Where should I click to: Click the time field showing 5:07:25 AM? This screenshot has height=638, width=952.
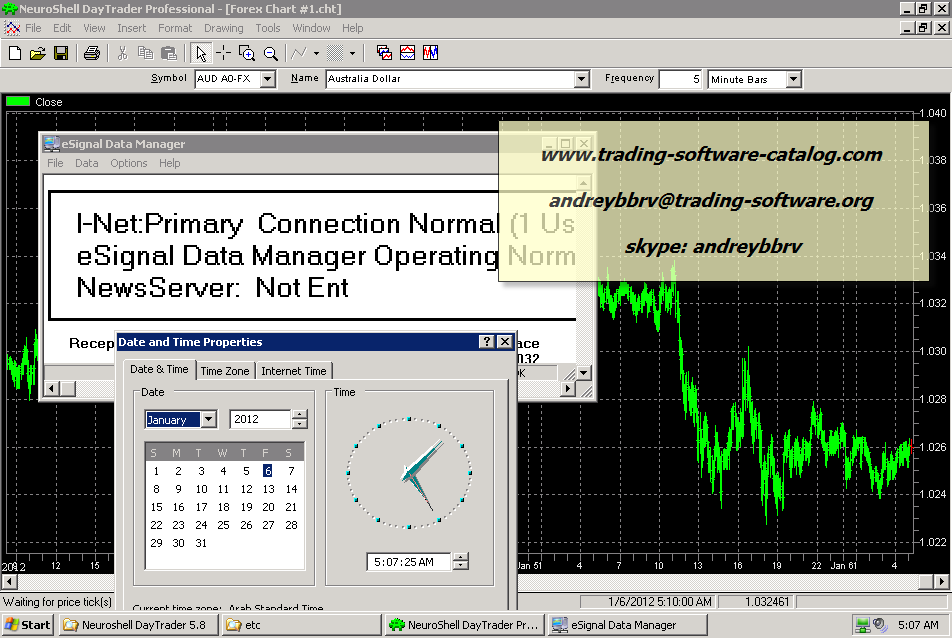408,562
